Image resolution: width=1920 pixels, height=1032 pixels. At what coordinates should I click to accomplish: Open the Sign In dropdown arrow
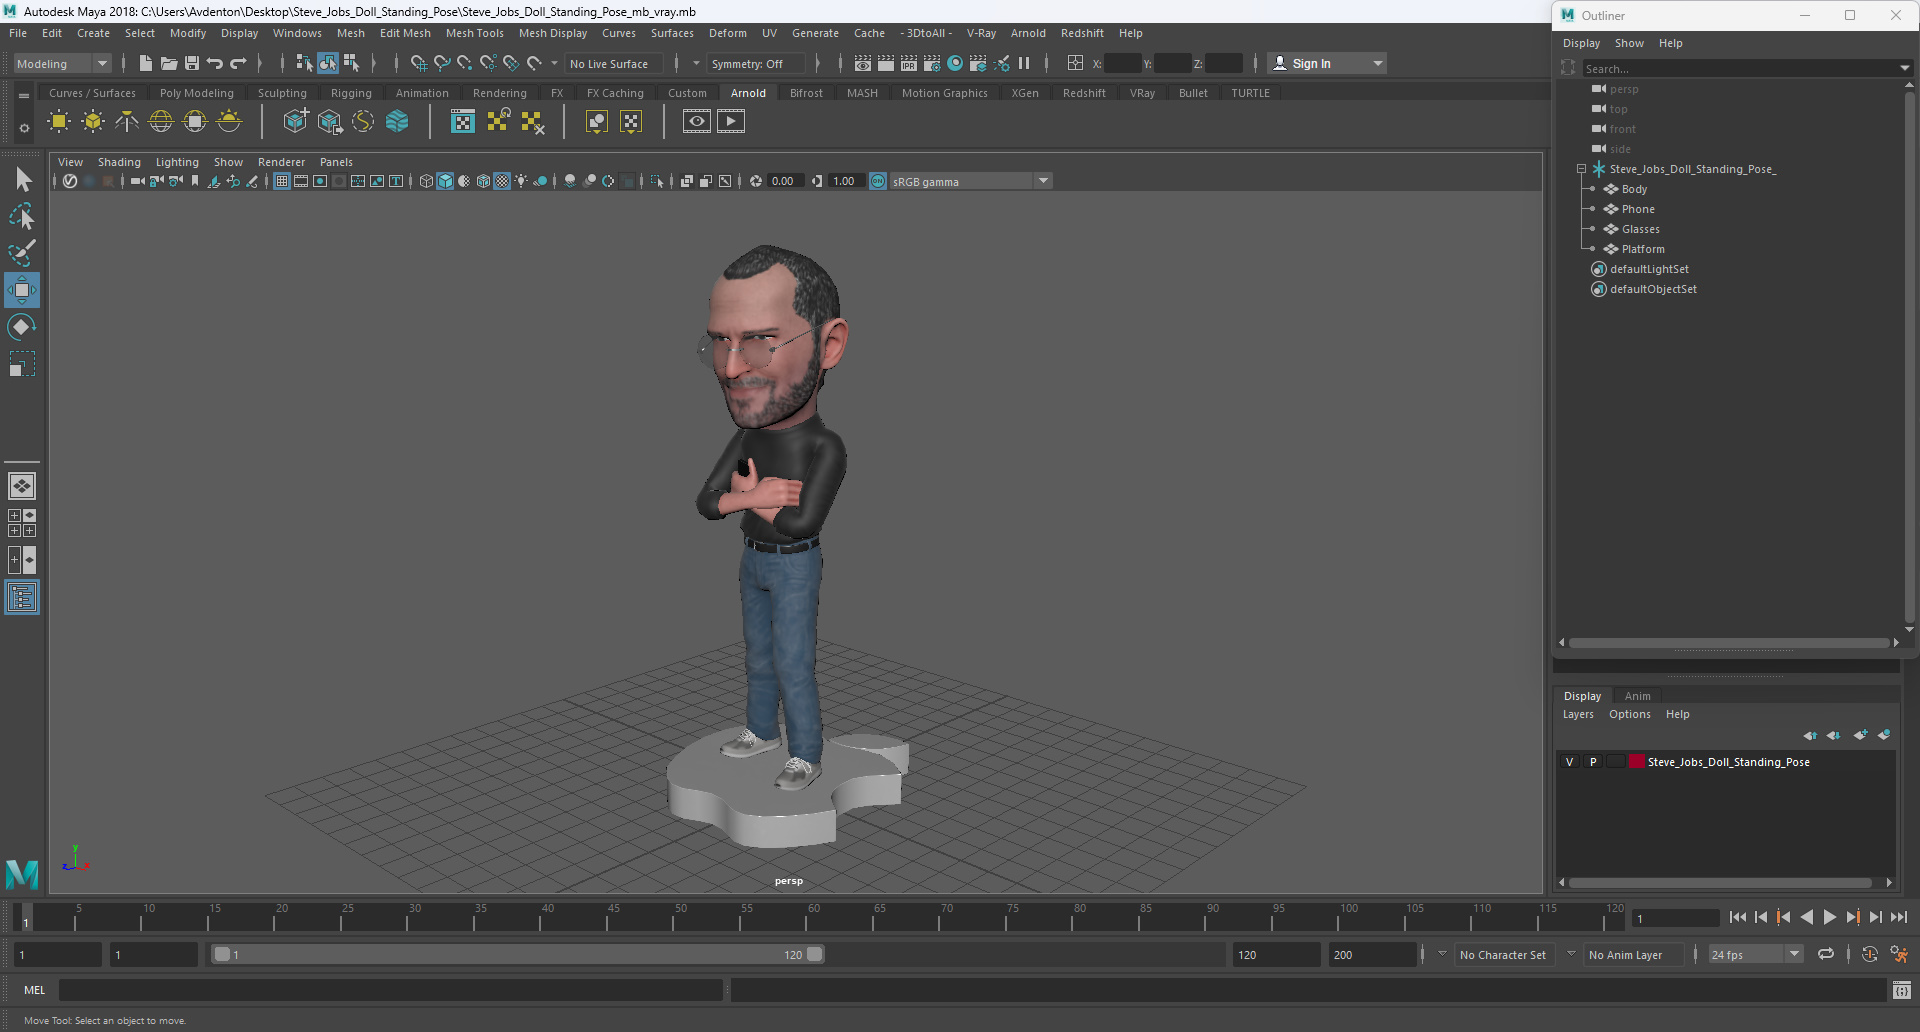coord(1378,64)
